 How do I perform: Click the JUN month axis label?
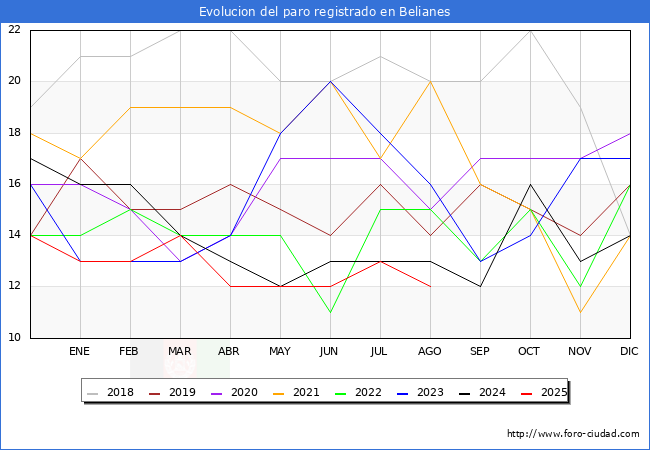coord(329,351)
